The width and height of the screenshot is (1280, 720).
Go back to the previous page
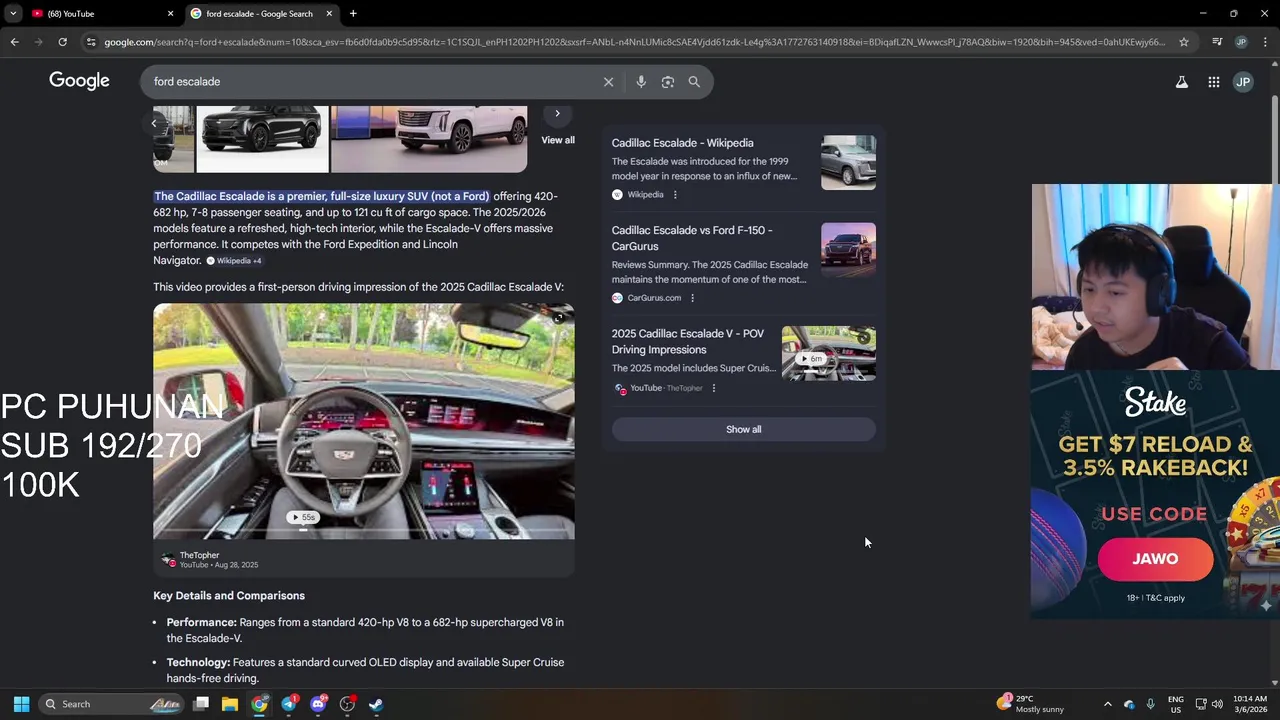tap(14, 42)
